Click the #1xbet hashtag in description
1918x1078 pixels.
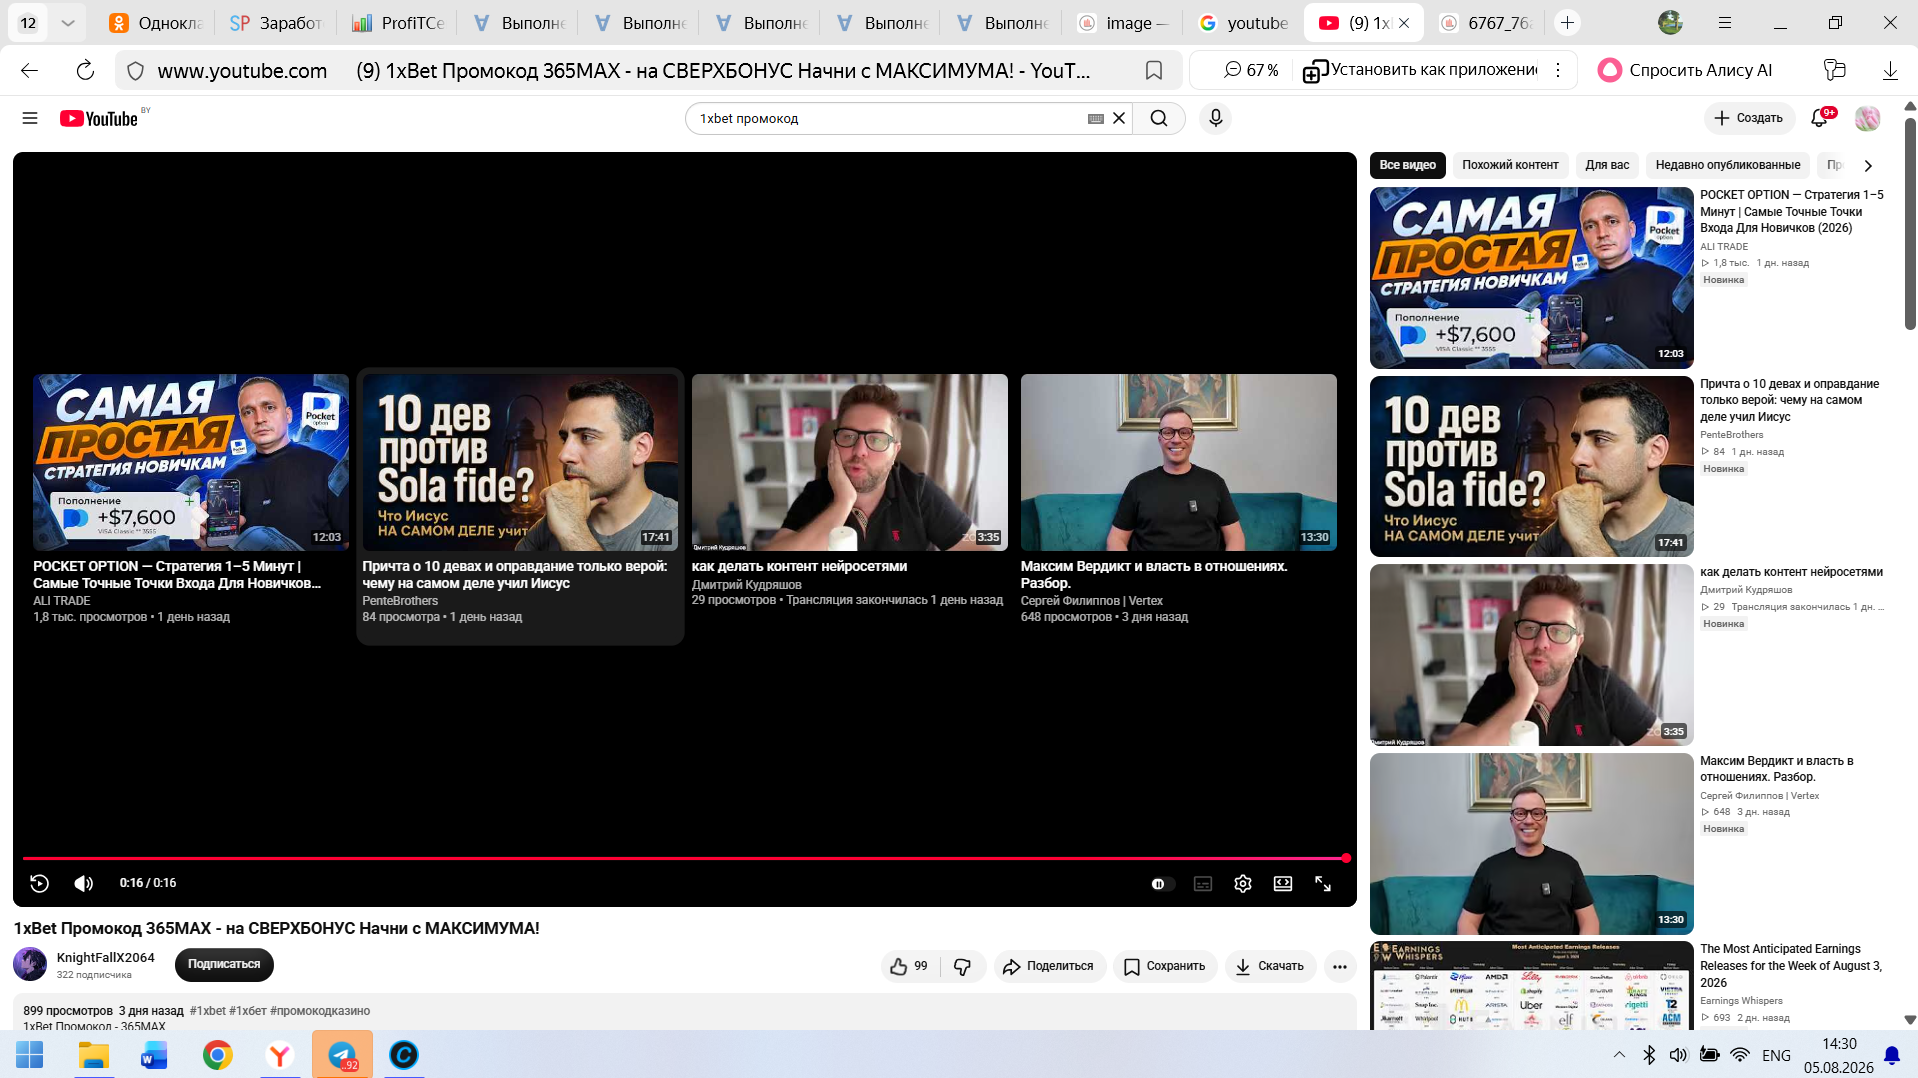coord(208,1011)
